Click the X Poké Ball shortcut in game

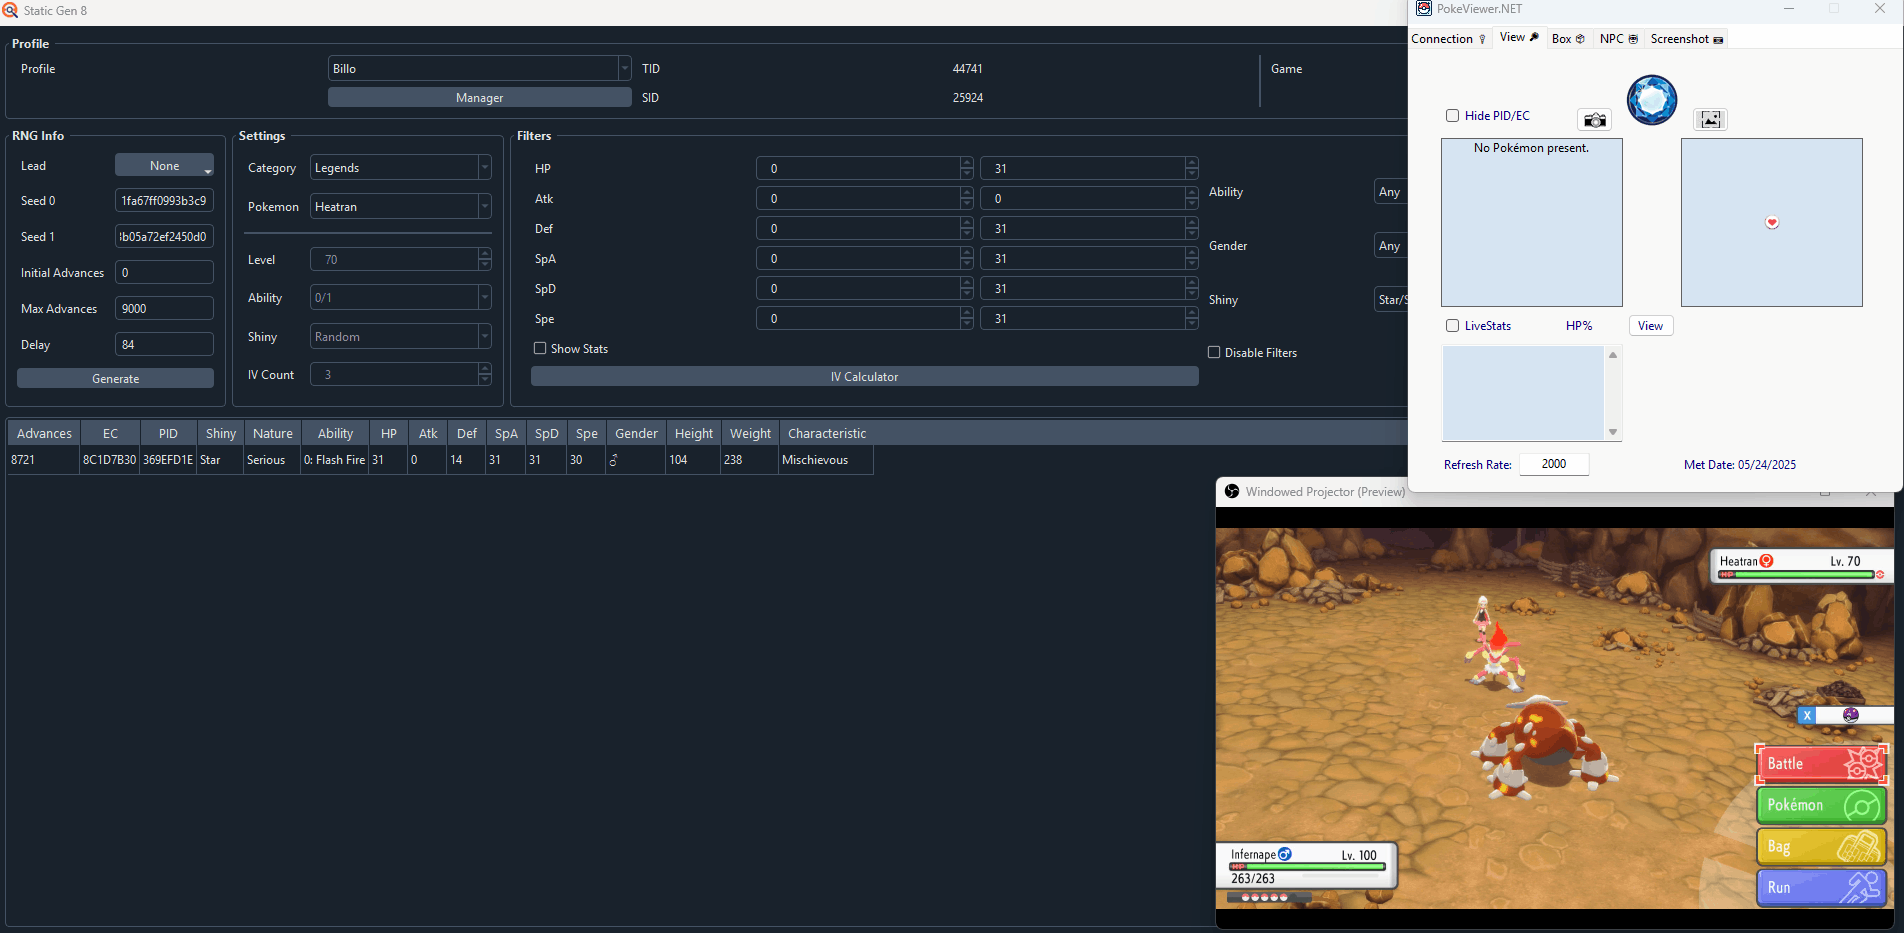tap(1845, 715)
